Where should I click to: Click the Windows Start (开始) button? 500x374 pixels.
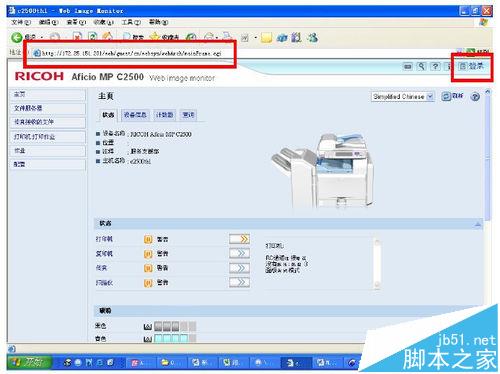point(29,362)
